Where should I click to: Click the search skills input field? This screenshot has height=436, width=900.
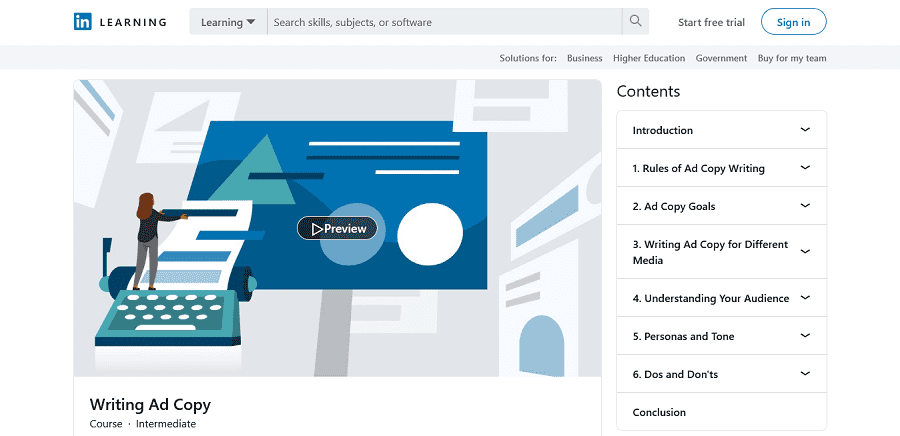click(x=444, y=22)
